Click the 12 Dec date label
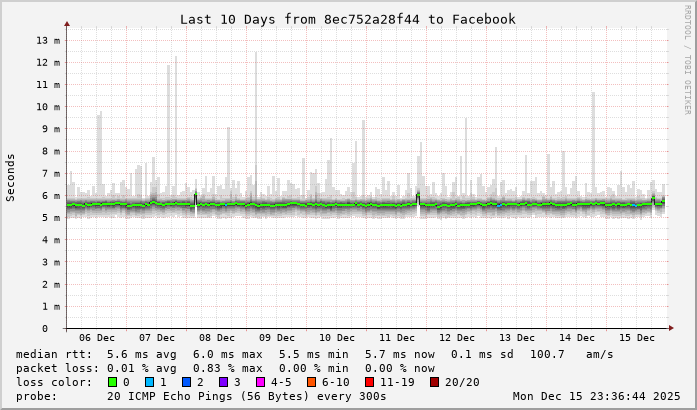The width and height of the screenshot is (697, 410). pyautogui.click(x=457, y=338)
